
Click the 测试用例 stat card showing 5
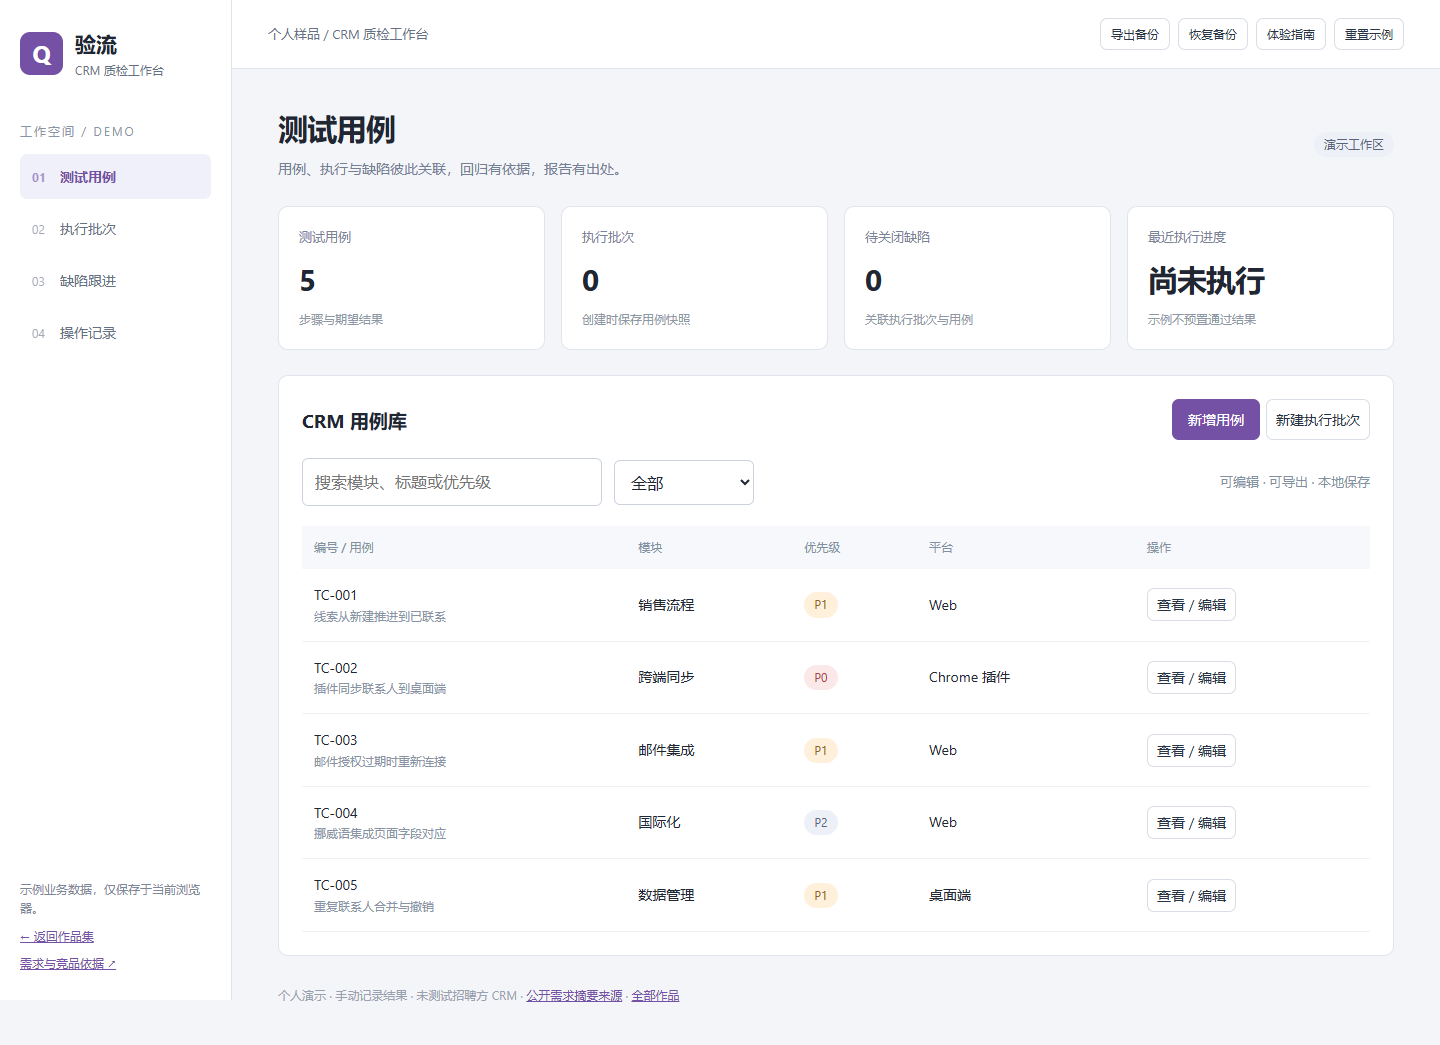pyautogui.click(x=411, y=278)
